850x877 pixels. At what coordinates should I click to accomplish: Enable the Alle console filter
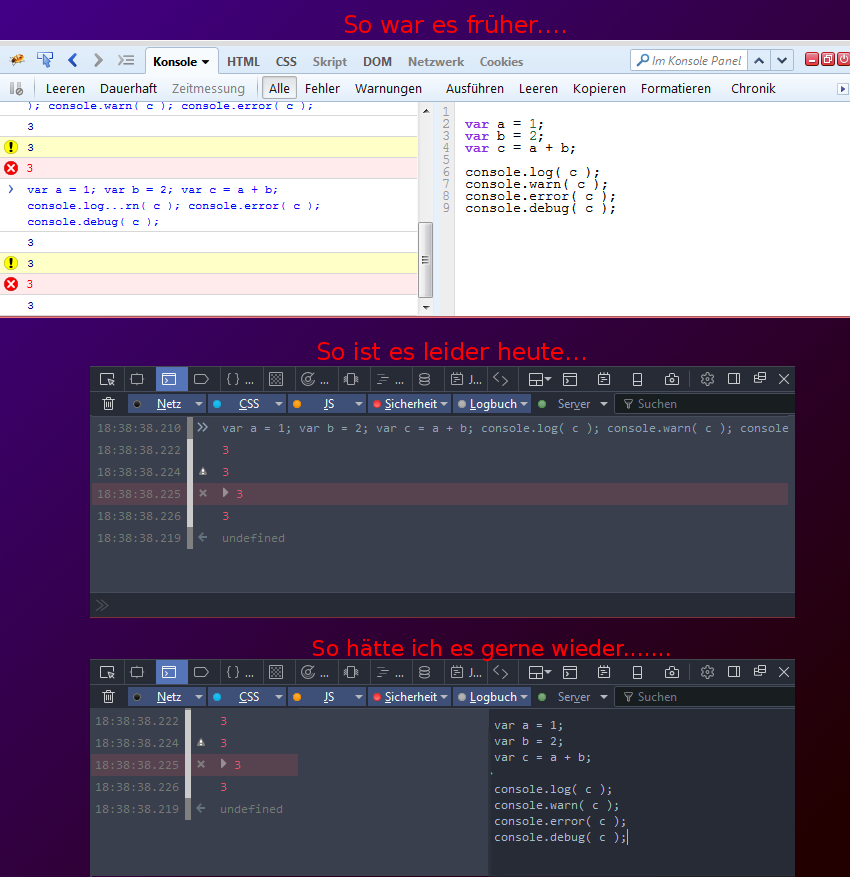click(279, 88)
